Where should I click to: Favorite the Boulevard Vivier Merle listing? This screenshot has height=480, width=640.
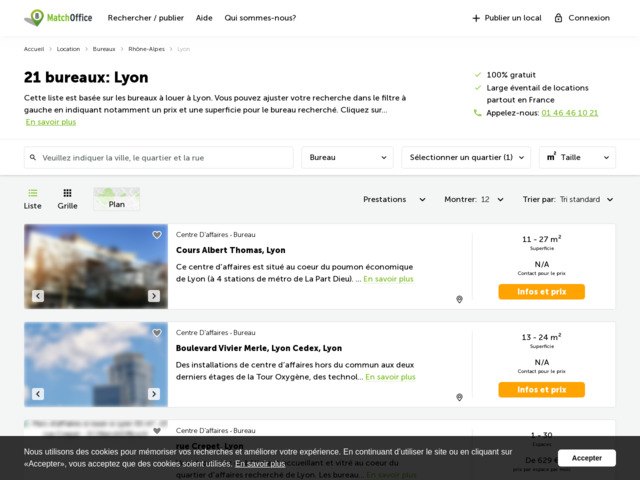point(157,333)
